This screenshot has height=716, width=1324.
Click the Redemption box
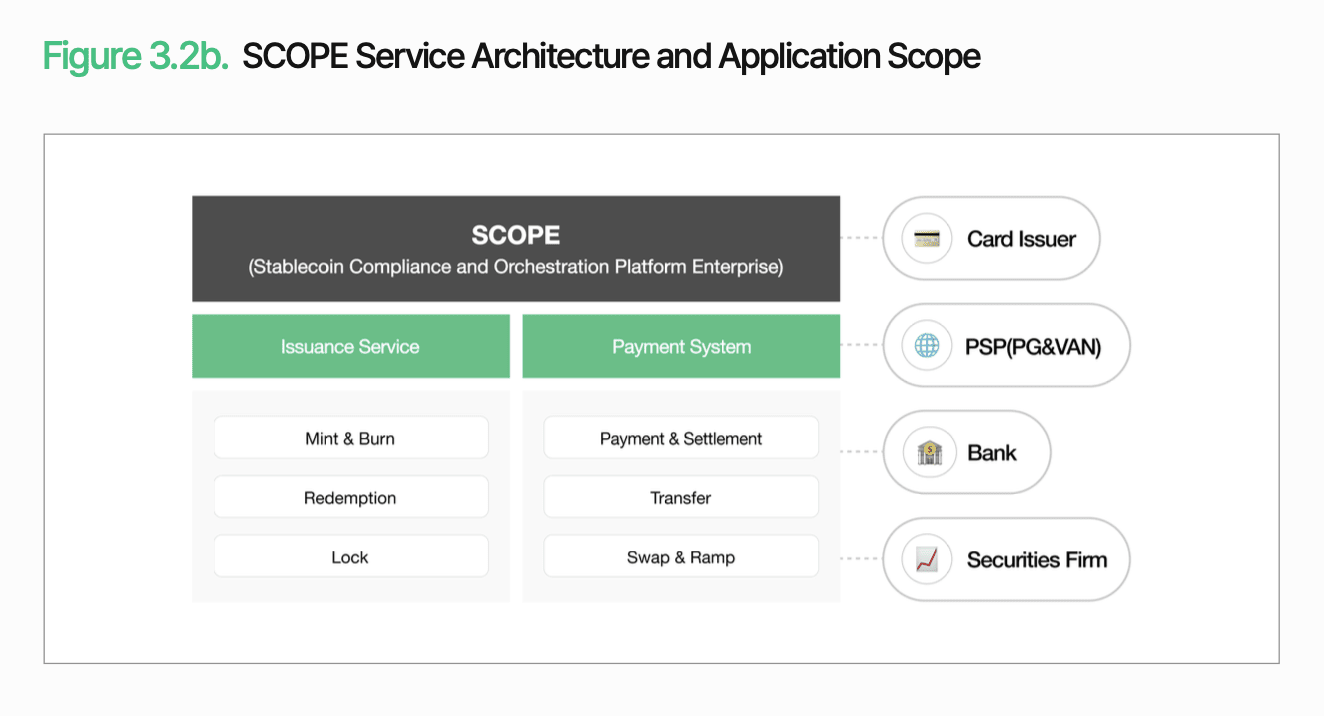coord(351,497)
